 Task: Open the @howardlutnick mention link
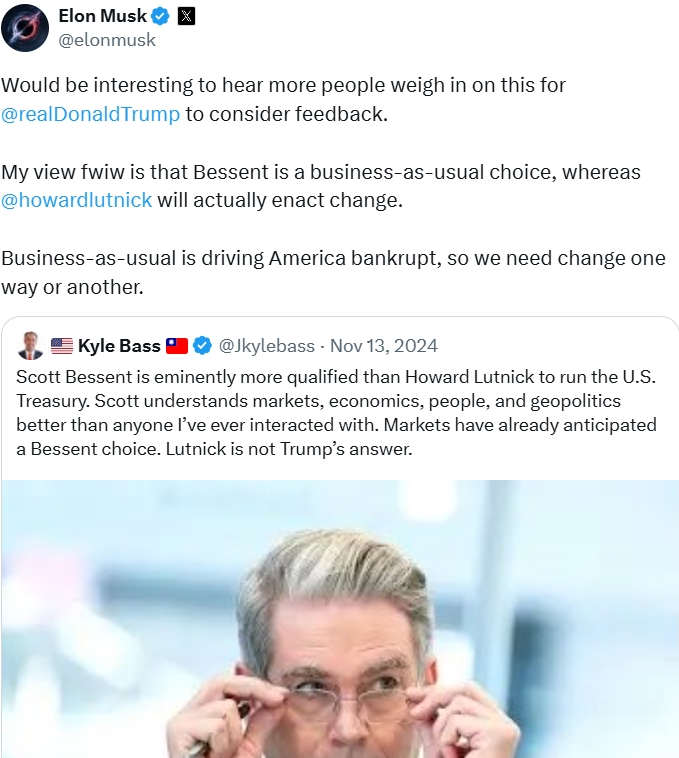click(76, 200)
